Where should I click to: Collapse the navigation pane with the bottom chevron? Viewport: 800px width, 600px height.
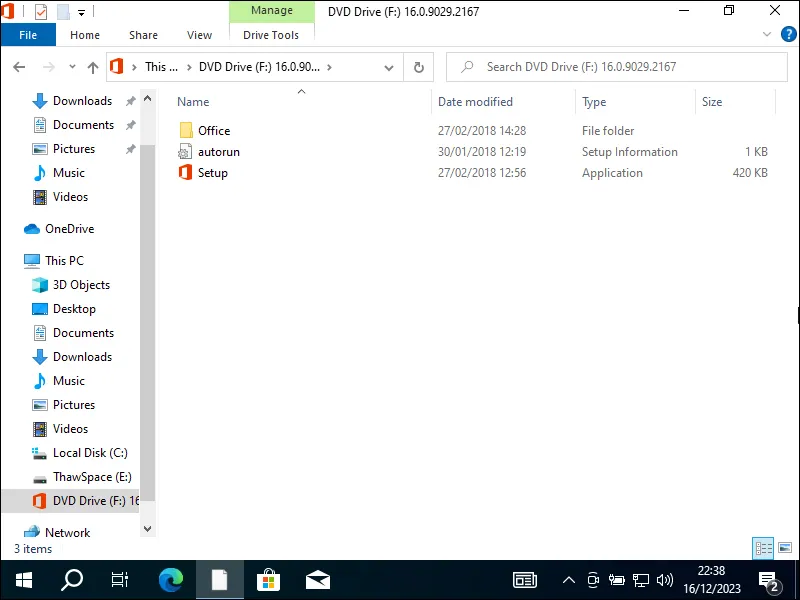pos(147,528)
